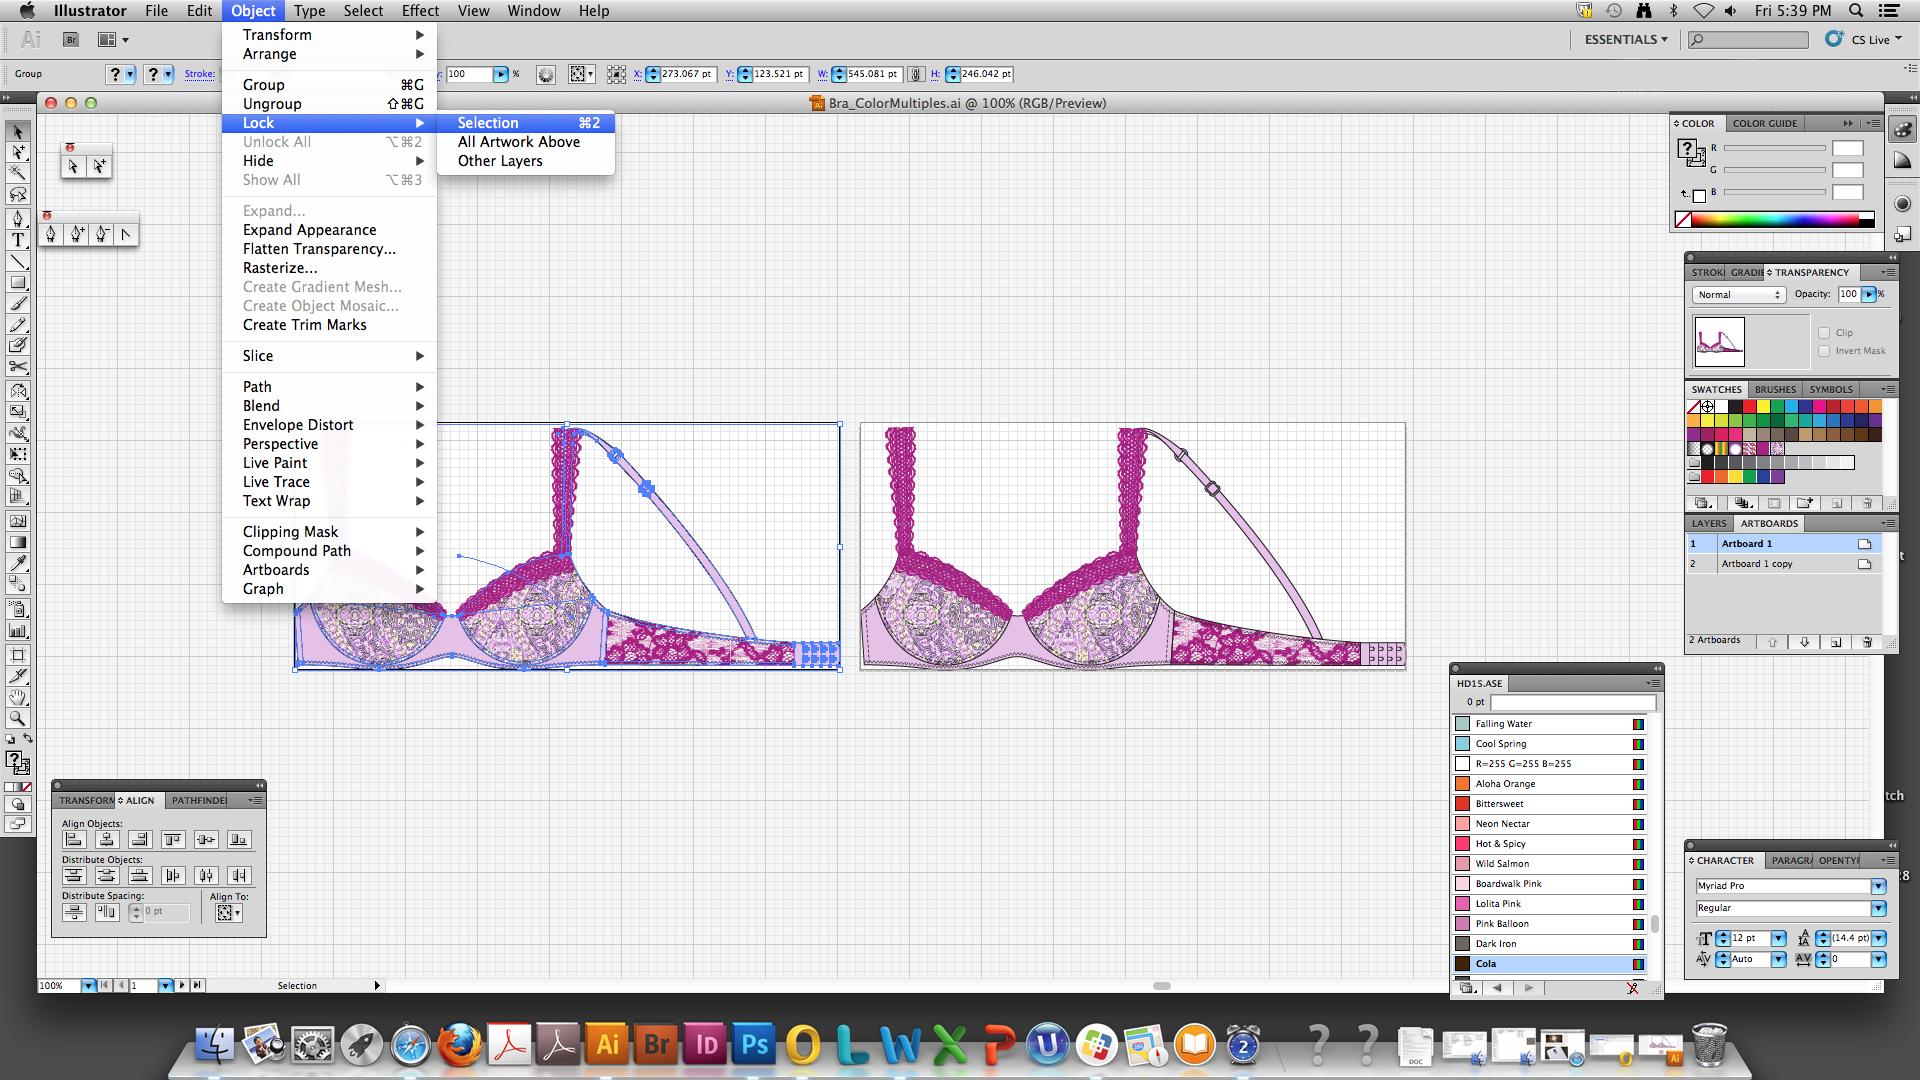Open the ESSENTIALS workspace switcher
The image size is (1920, 1080).
pos(1625,39)
